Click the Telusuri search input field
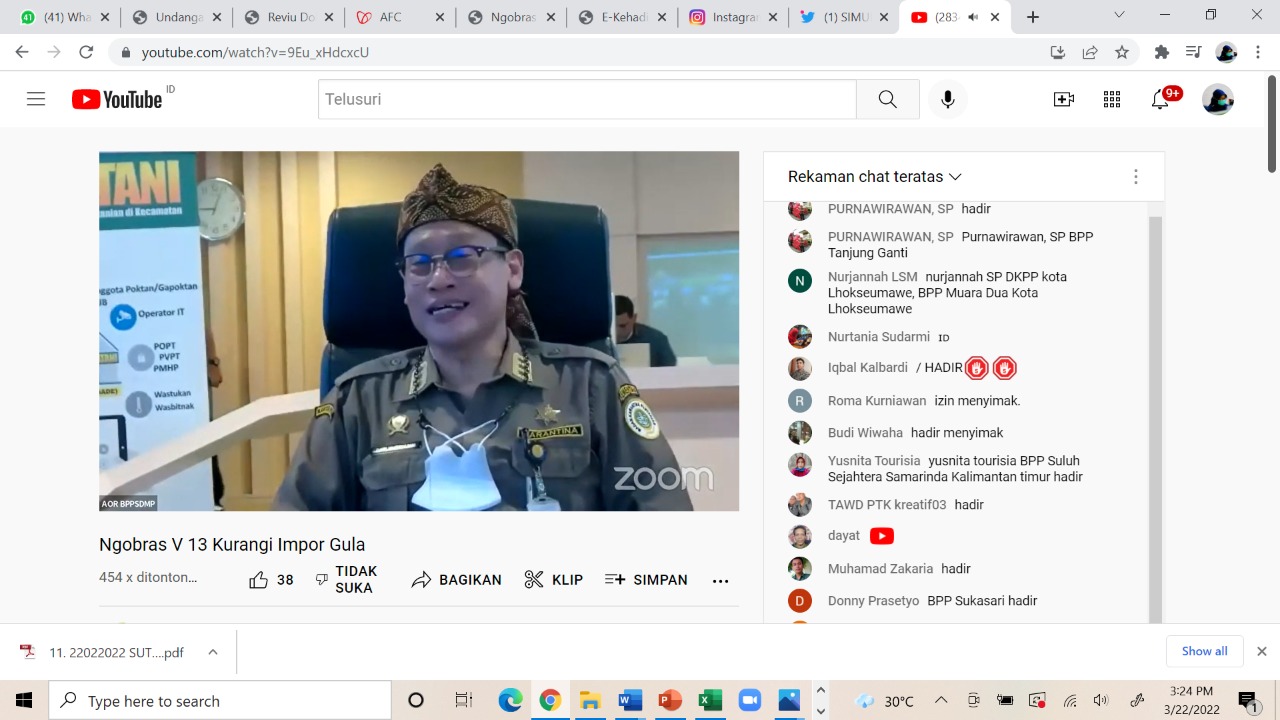1280x720 pixels. (587, 99)
